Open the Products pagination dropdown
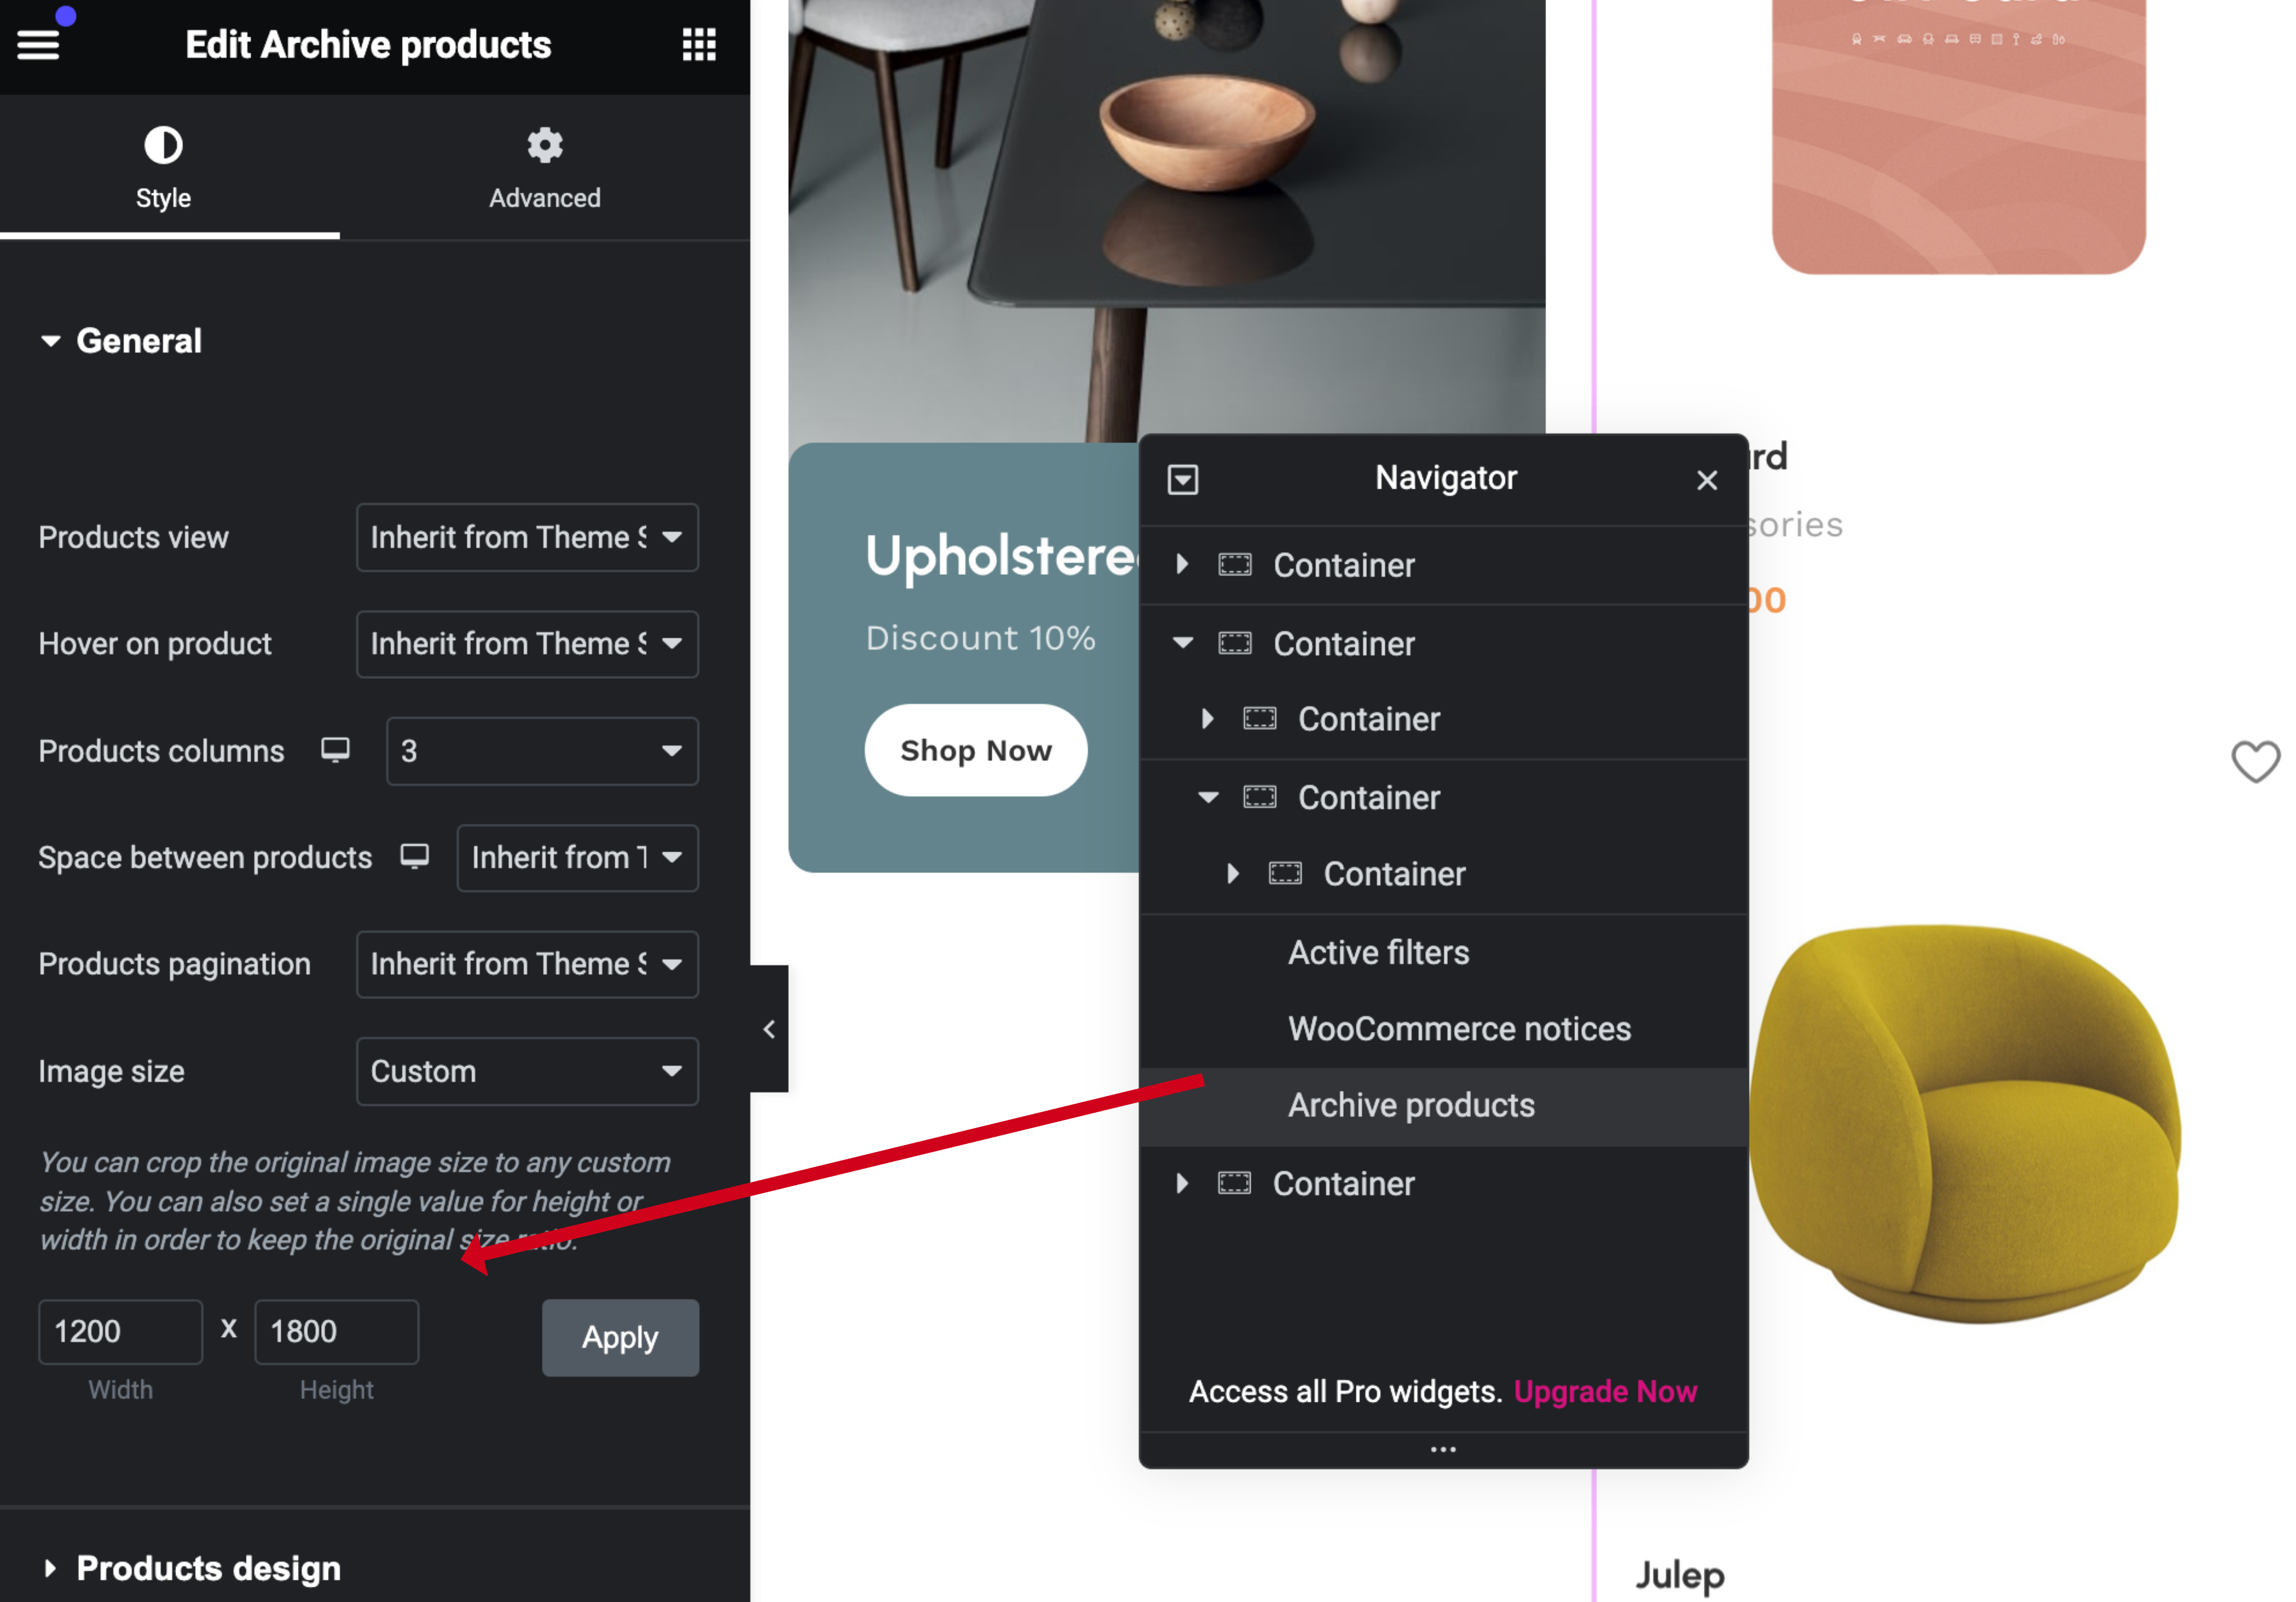 click(x=527, y=964)
